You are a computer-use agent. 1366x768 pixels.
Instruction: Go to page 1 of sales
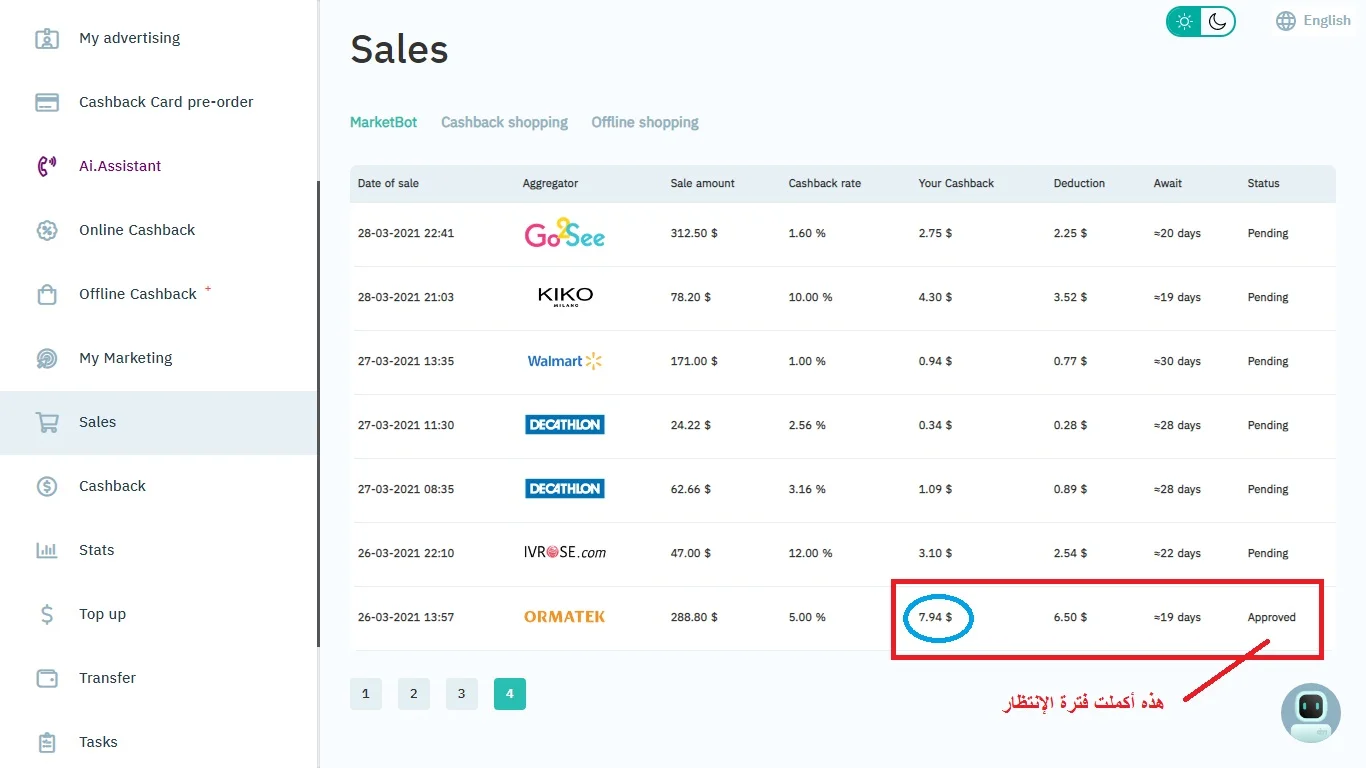click(x=366, y=694)
